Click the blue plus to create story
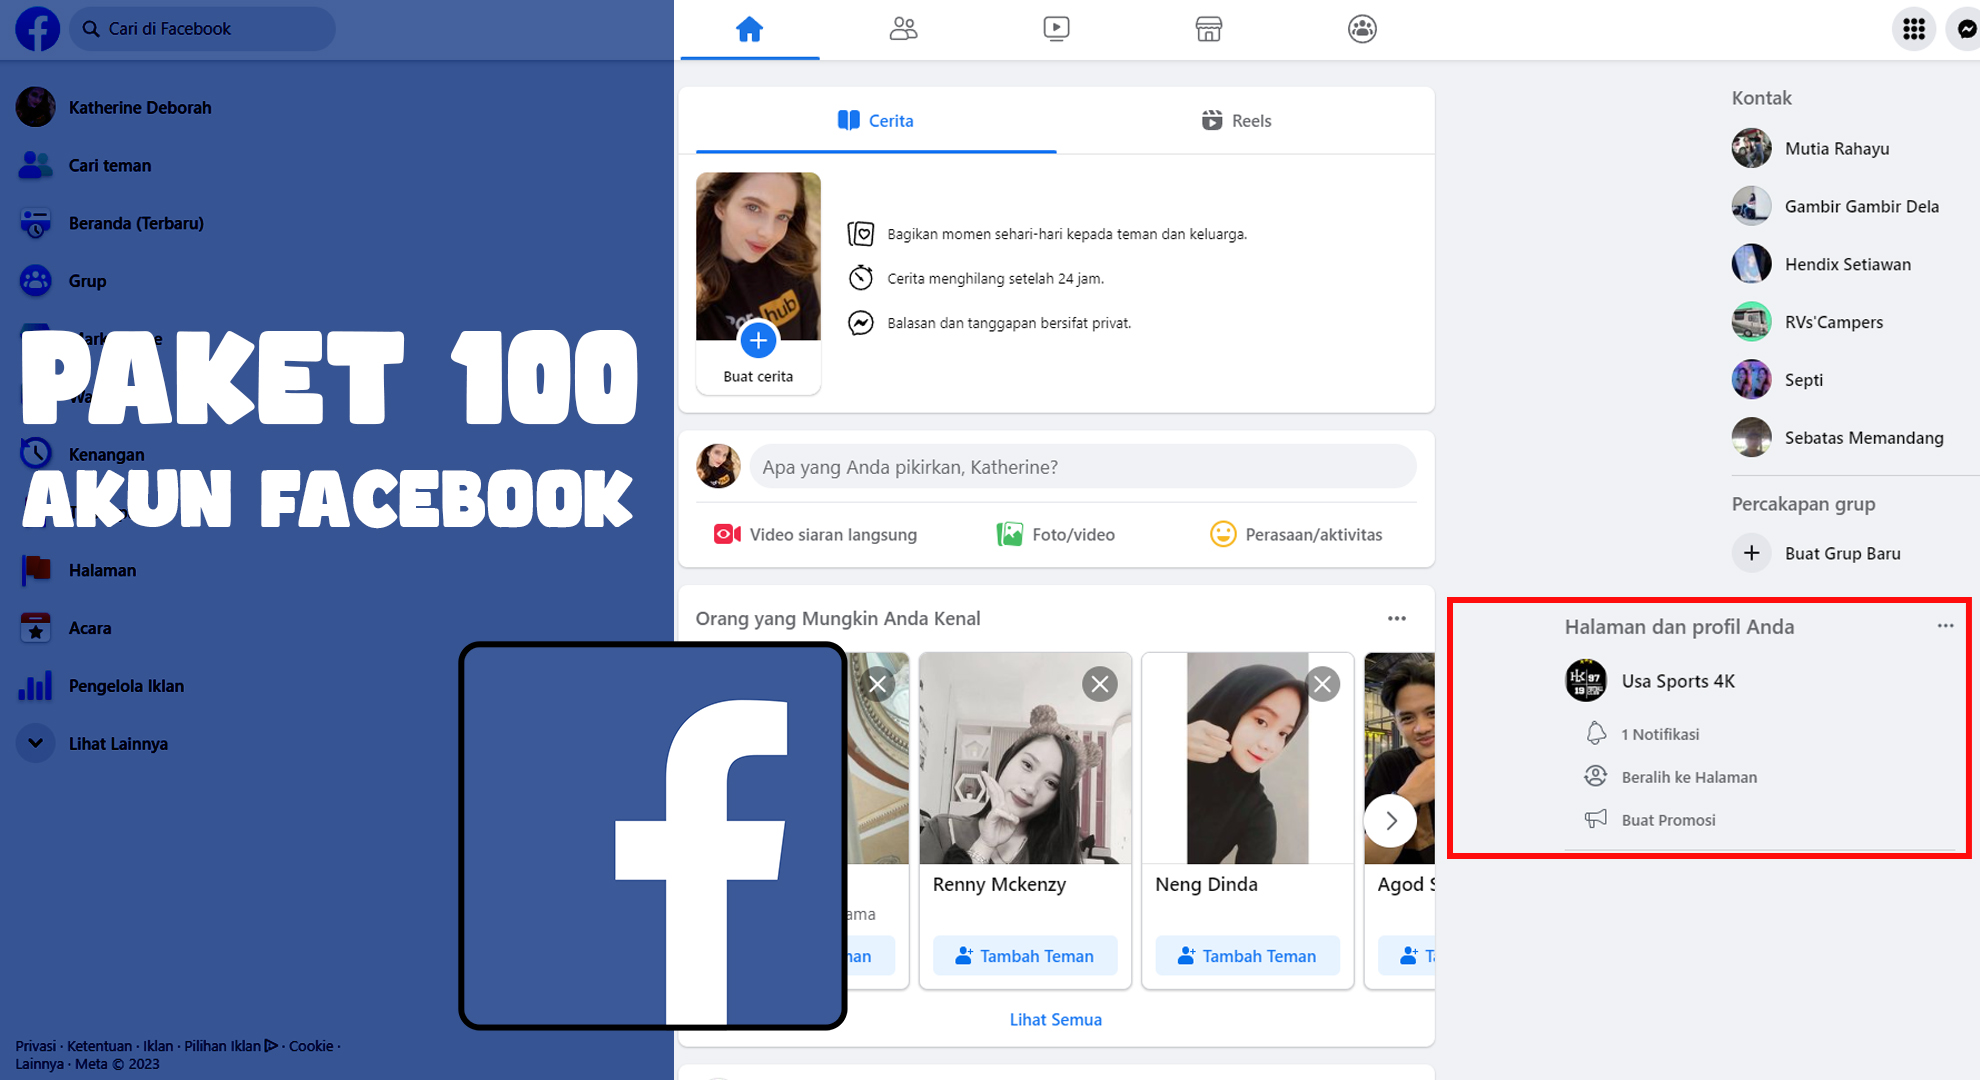Viewport: 1980px width, 1080px height. [758, 341]
